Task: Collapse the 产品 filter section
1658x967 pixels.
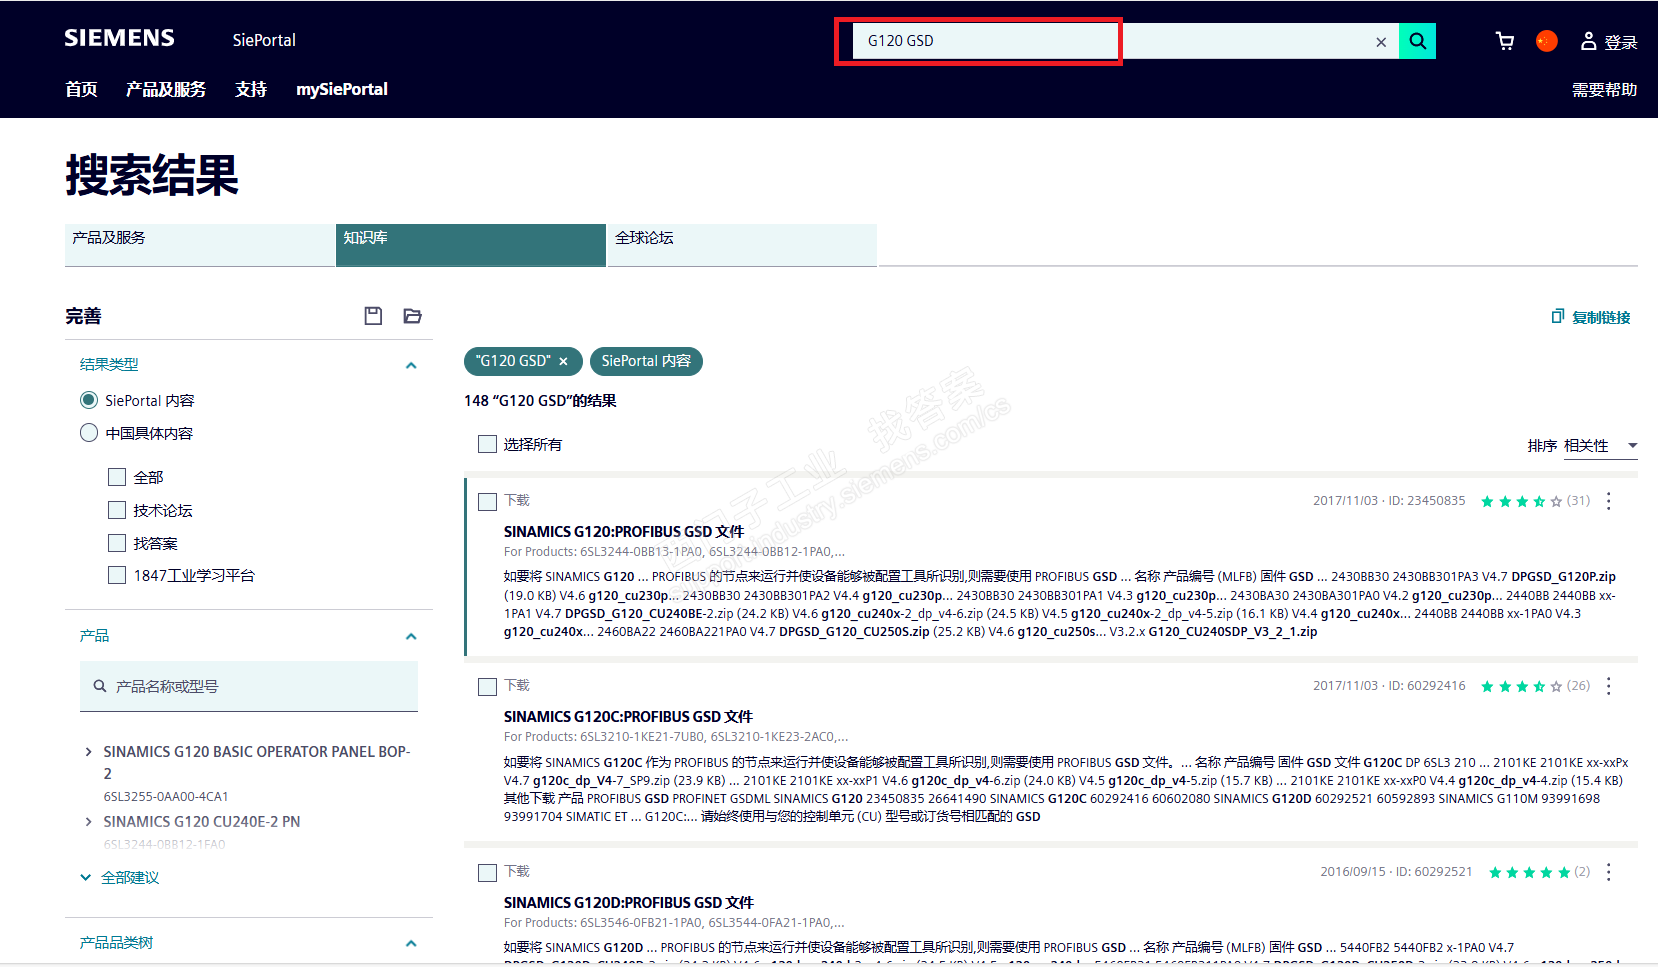Action: tap(411, 636)
